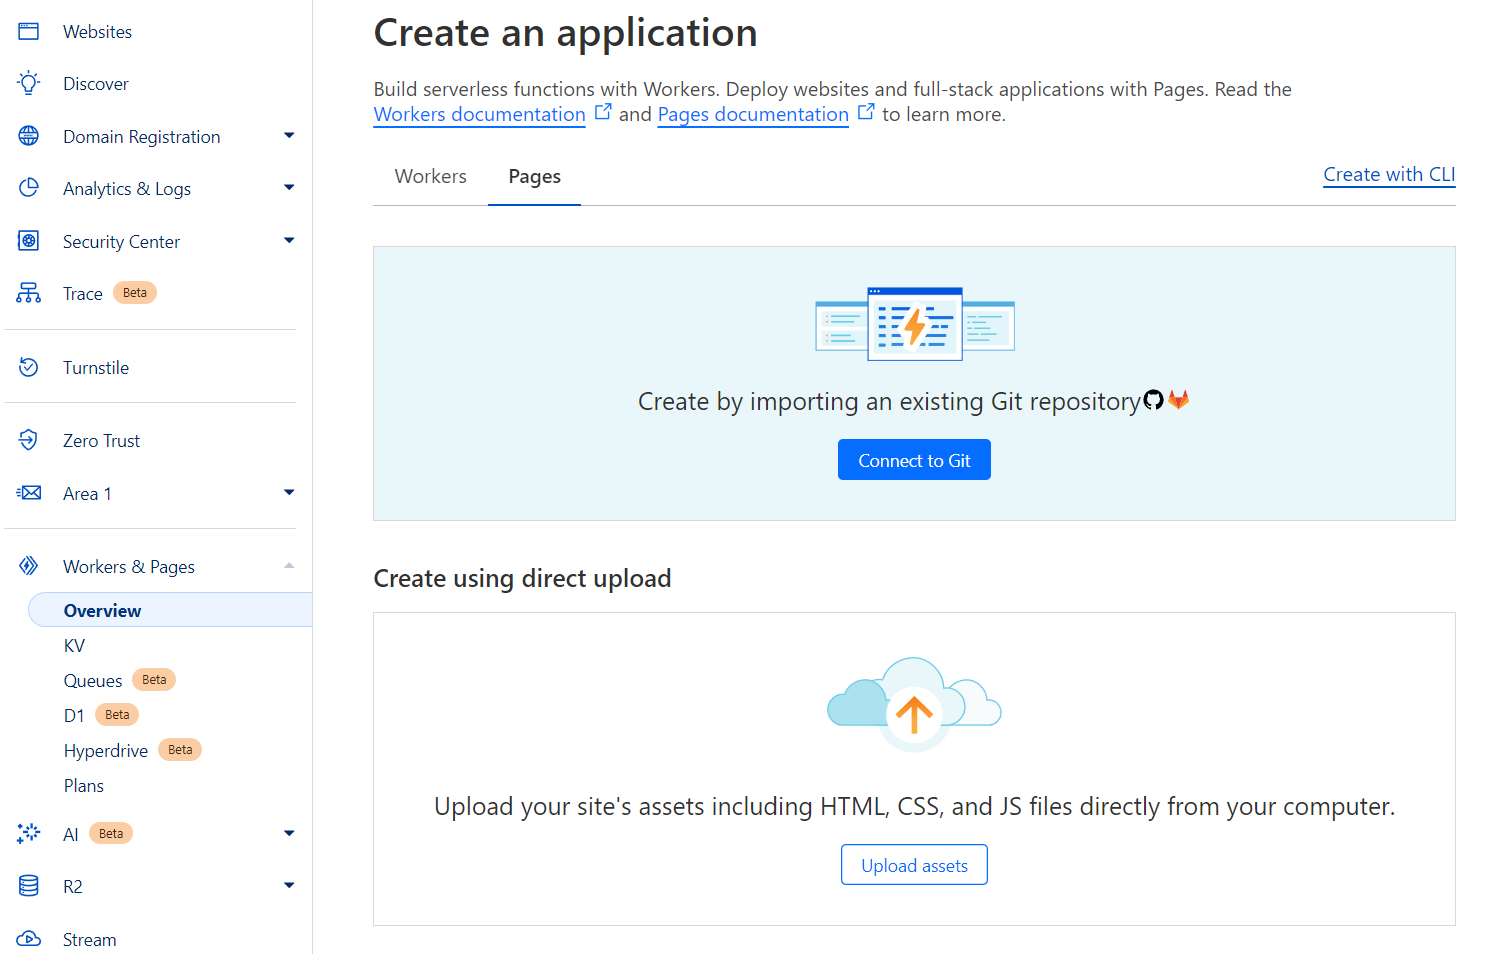The height and width of the screenshot is (954, 1503).
Task: Click the Beta badge next to Trace
Action: coord(135,293)
